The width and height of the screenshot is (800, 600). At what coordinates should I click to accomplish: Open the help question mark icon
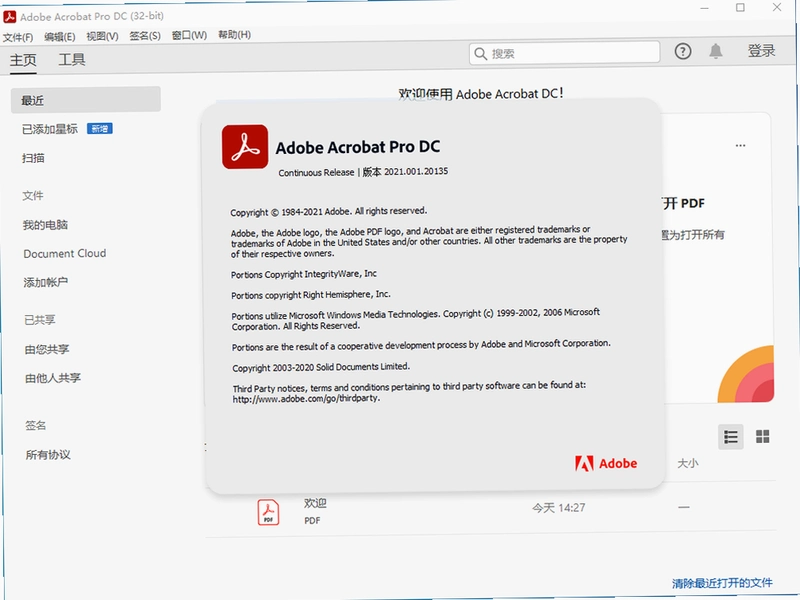point(683,51)
